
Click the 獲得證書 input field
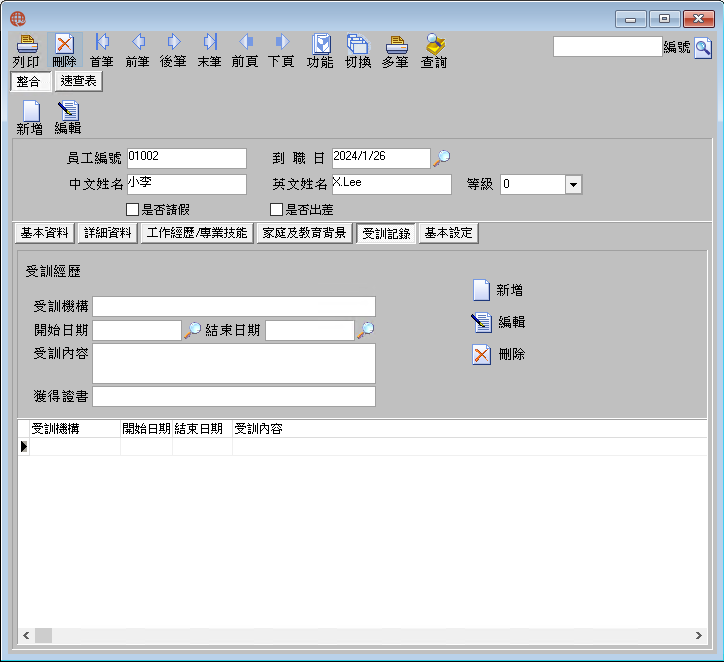pos(234,397)
